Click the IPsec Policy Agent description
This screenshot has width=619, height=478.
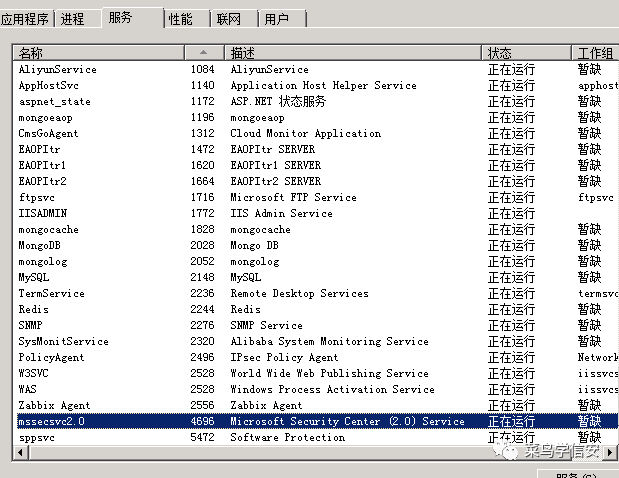284,357
